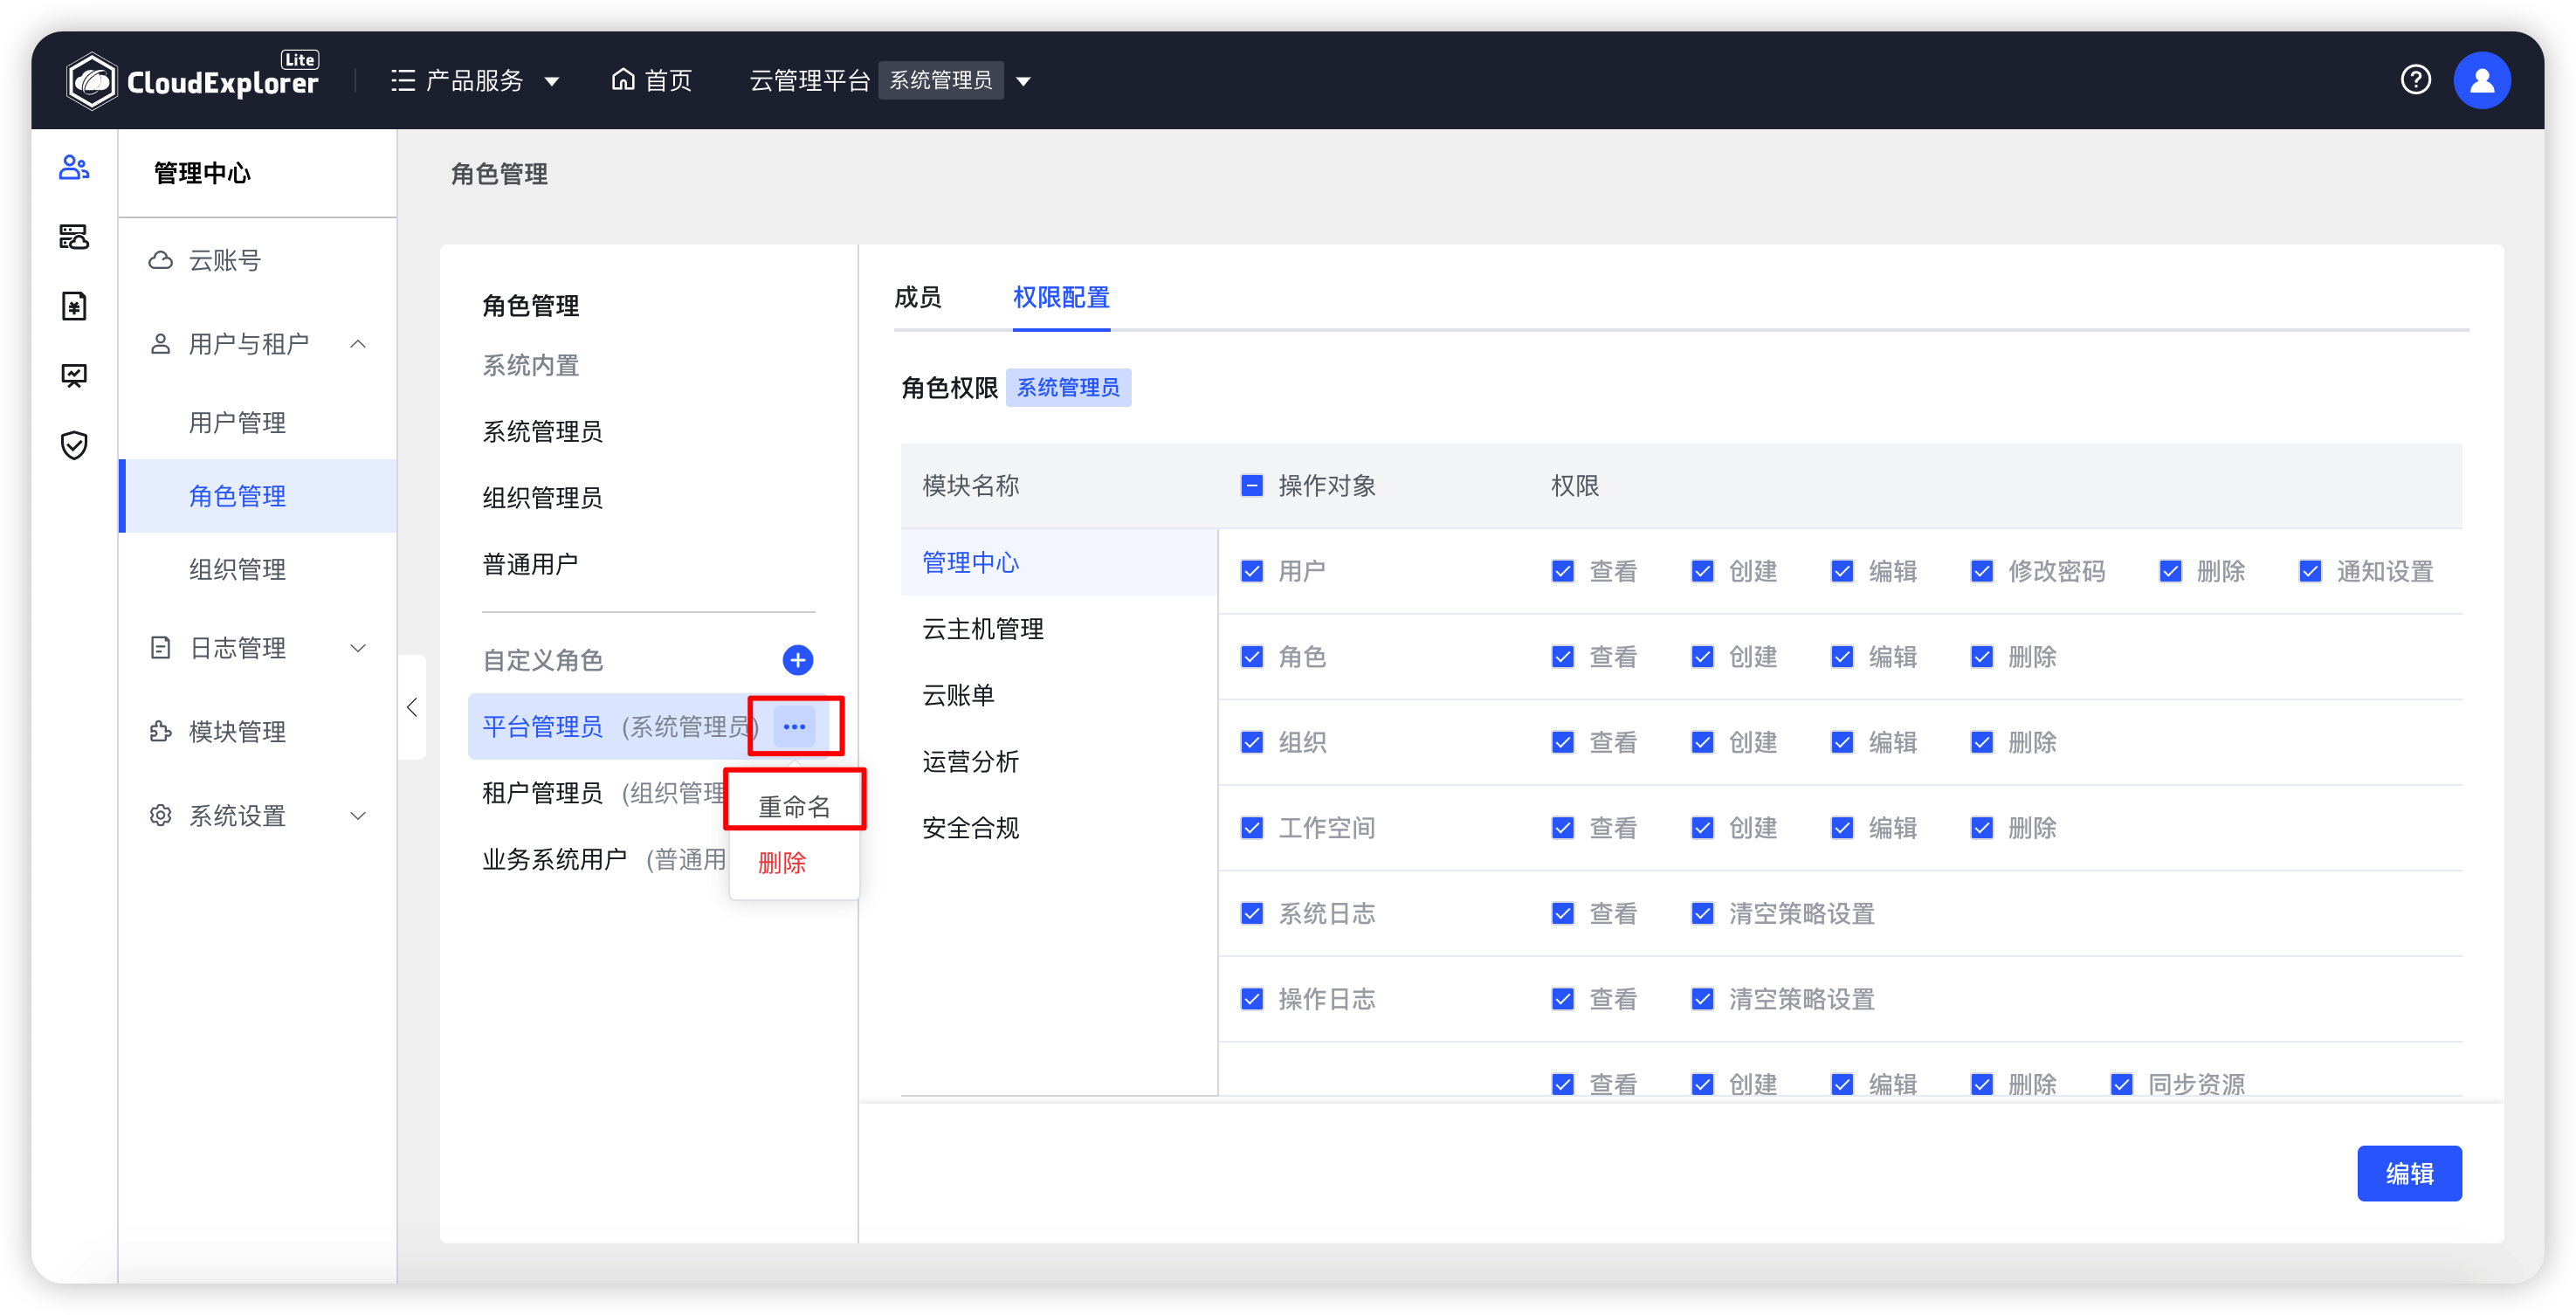The width and height of the screenshot is (2576, 1315).
Task: Collapse the sidebar with the arrow handle
Action: [x=412, y=707]
